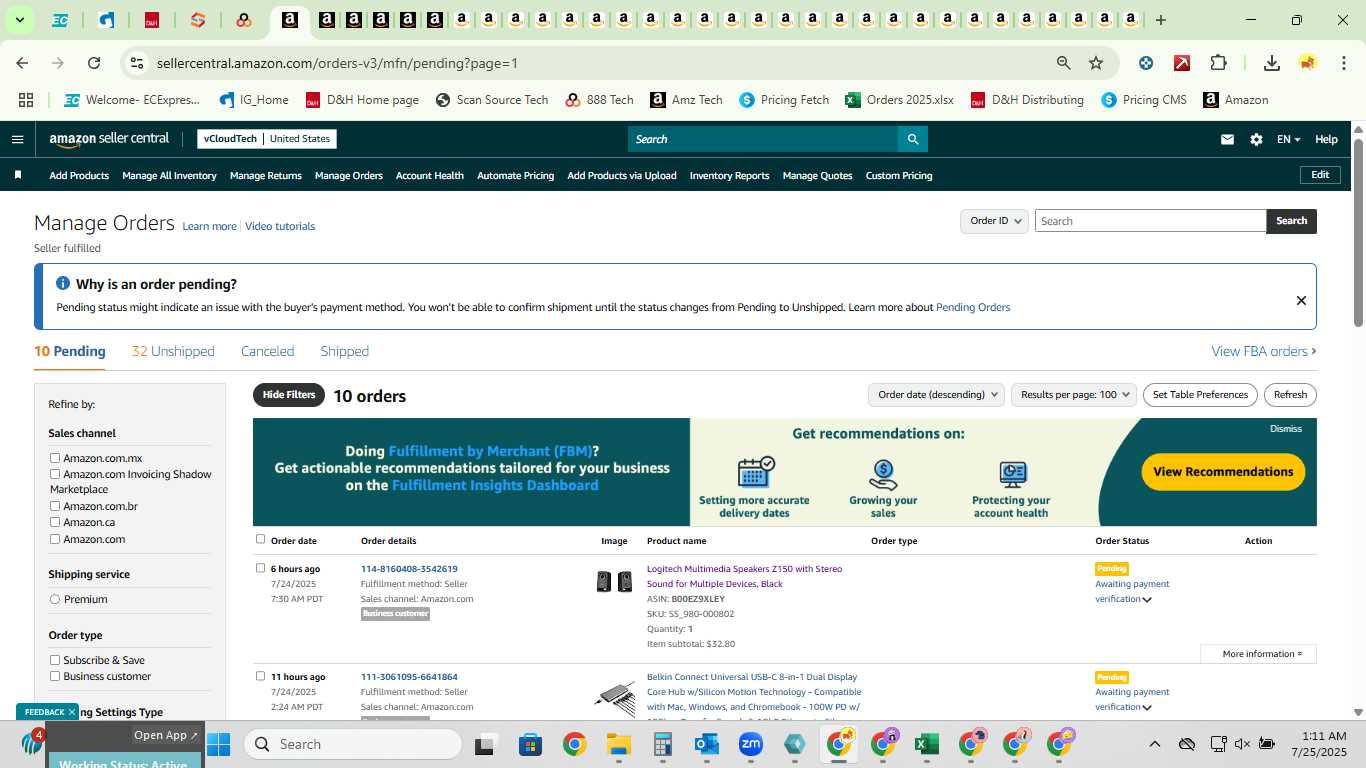Open the EN language dropdown

click(x=1288, y=139)
